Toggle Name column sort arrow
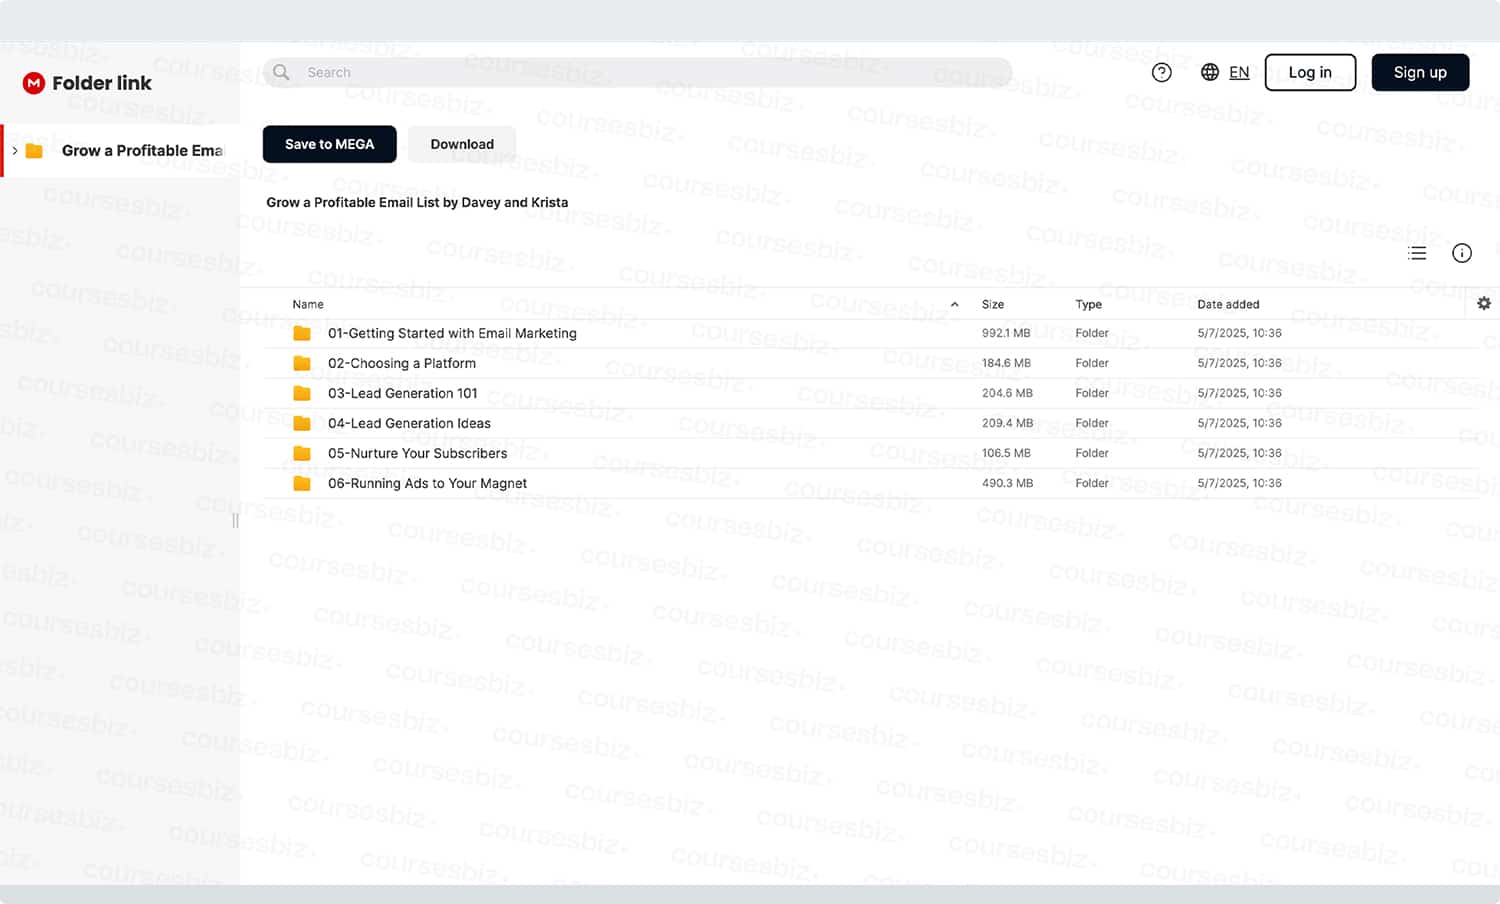The width and height of the screenshot is (1500, 904). 955,304
